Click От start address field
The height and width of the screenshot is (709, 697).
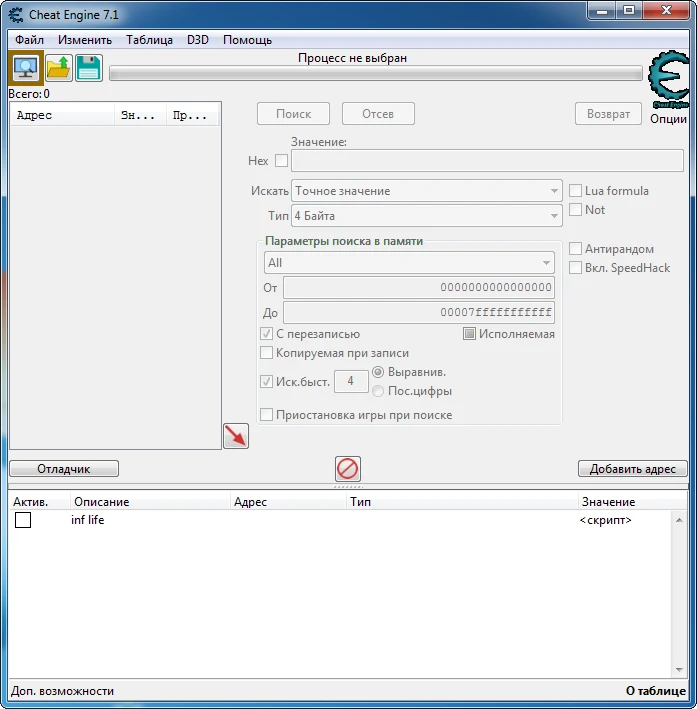pyautogui.click(x=419, y=287)
